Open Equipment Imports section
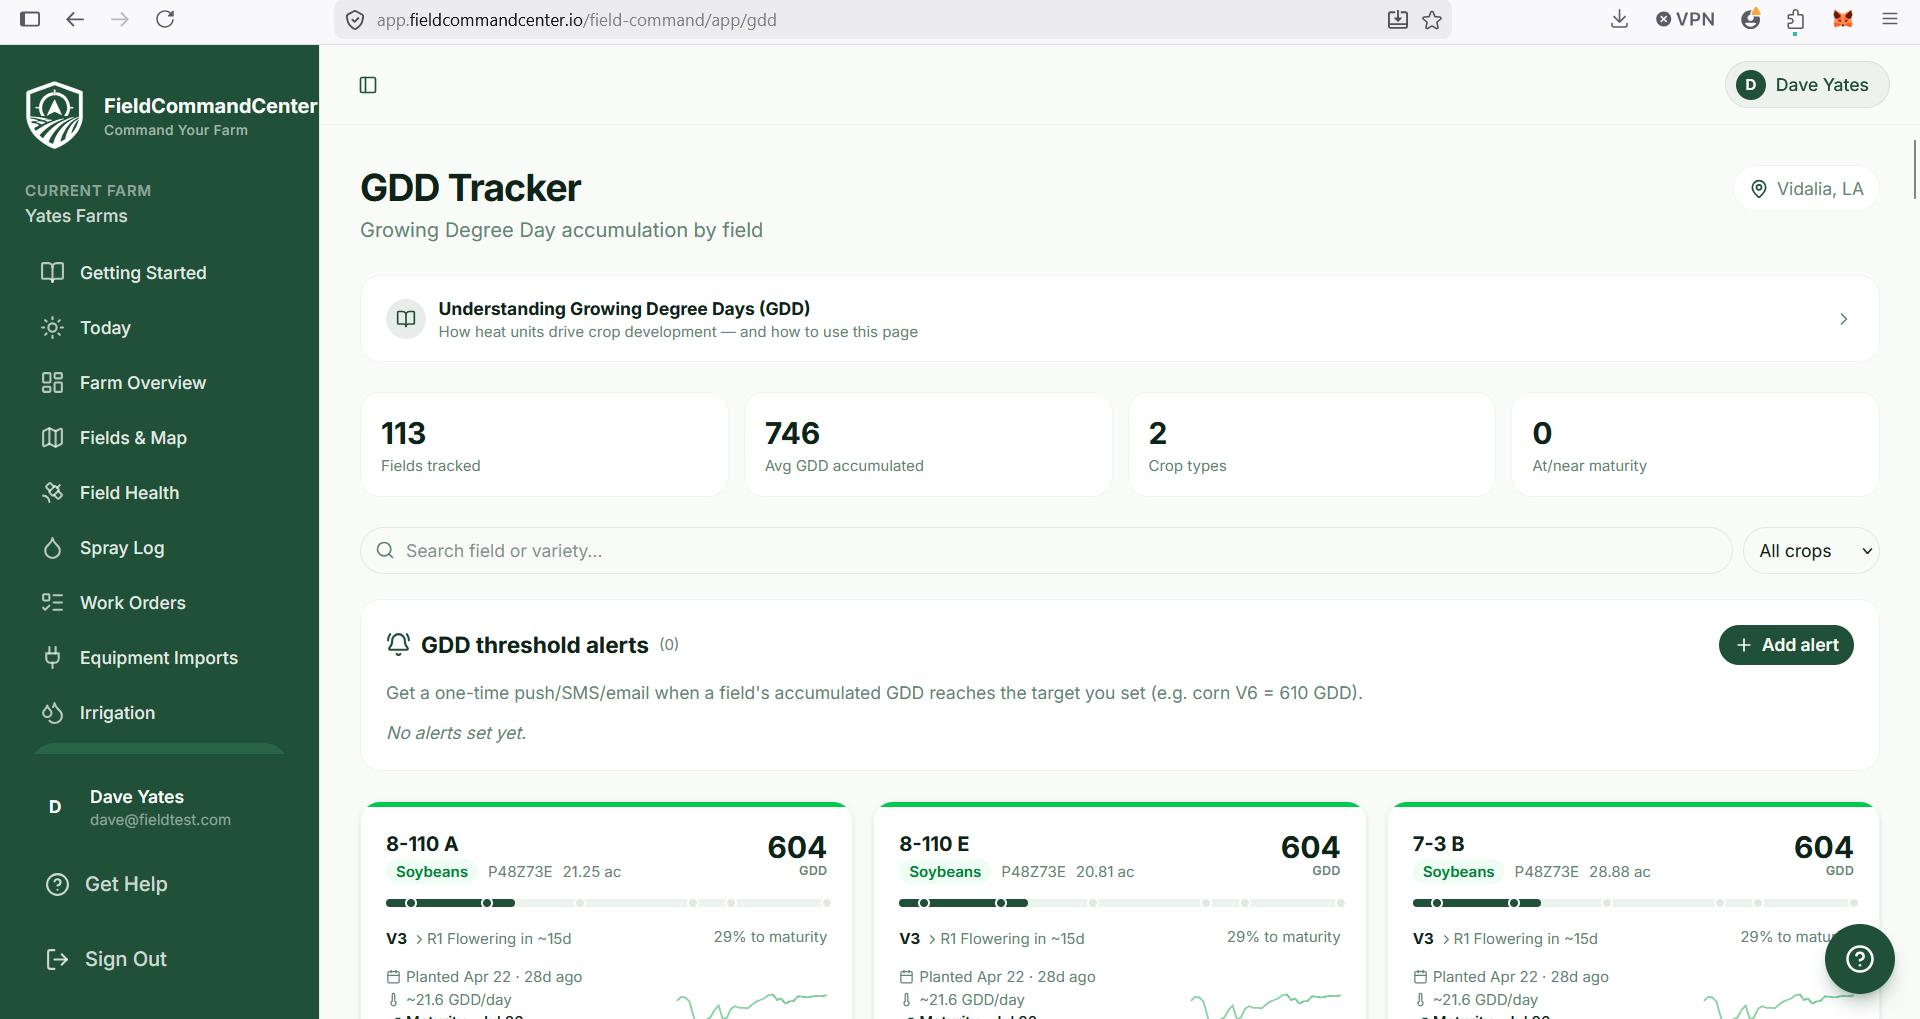The width and height of the screenshot is (1920, 1019). pos(159,657)
